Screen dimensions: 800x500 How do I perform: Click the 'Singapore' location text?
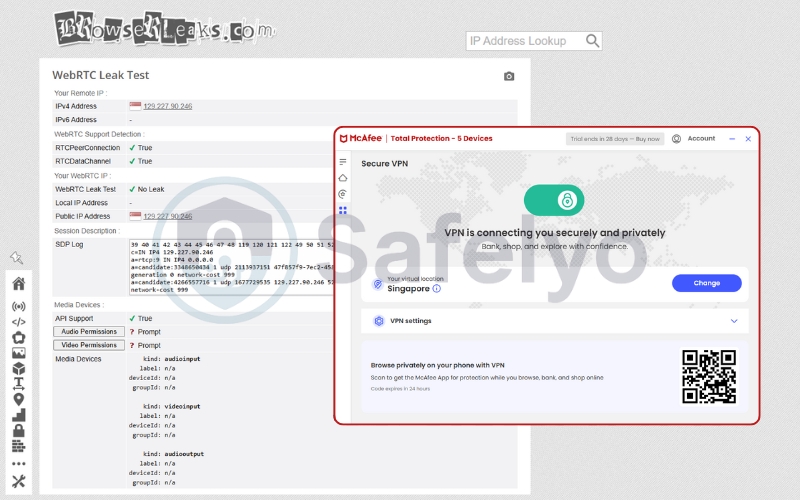click(x=408, y=289)
